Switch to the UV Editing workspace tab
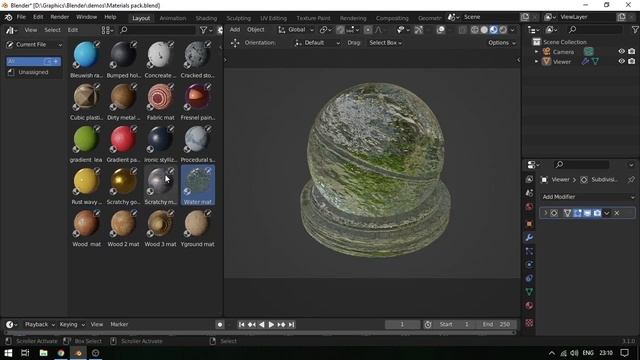Viewport: 640px width, 360px height. click(x=273, y=18)
